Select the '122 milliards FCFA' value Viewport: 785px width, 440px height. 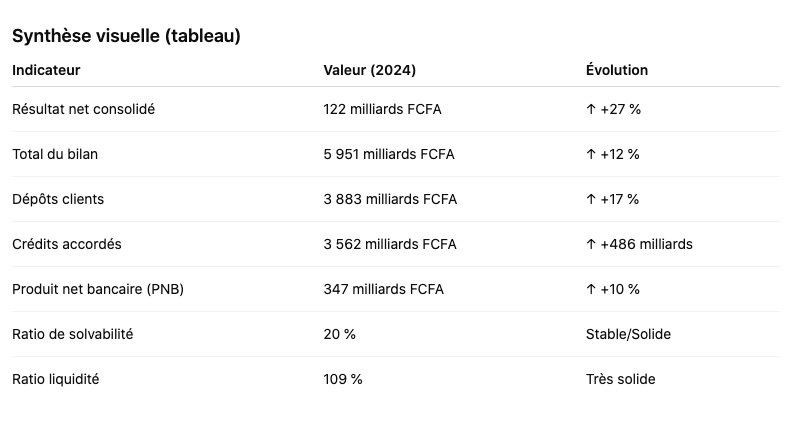(382, 109)
